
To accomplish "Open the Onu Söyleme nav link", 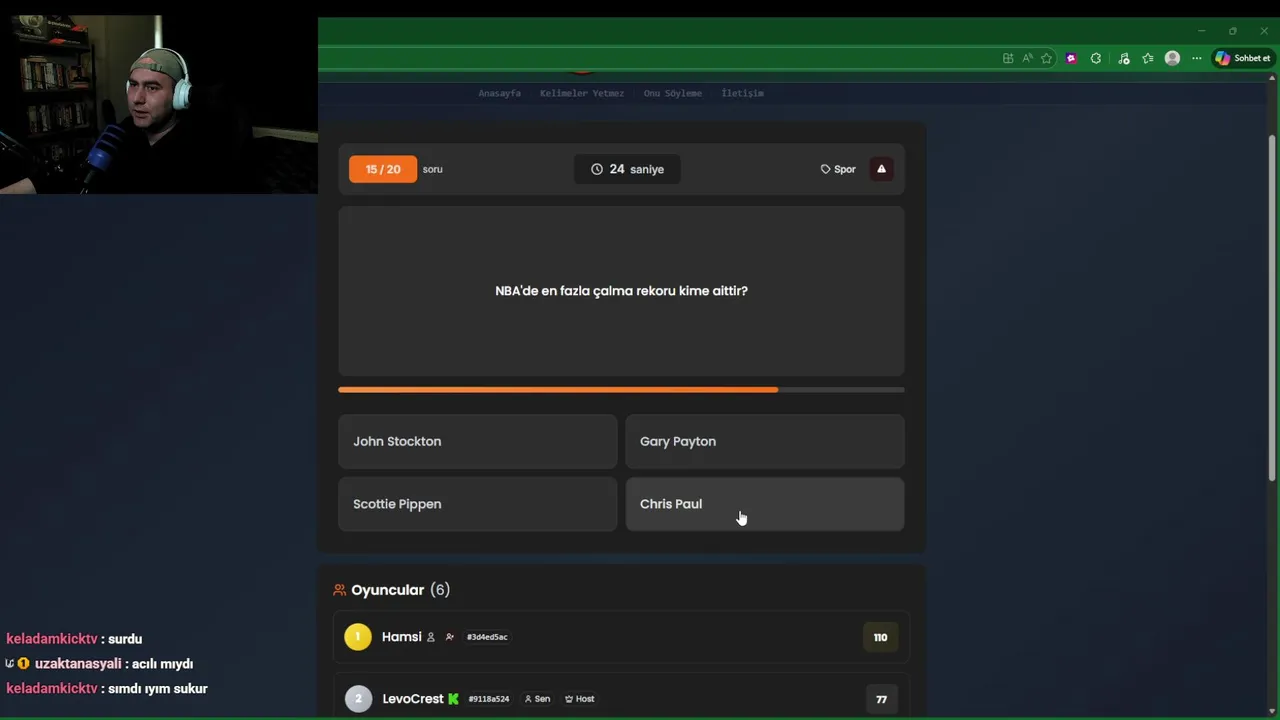I will (x=673, y=93).
